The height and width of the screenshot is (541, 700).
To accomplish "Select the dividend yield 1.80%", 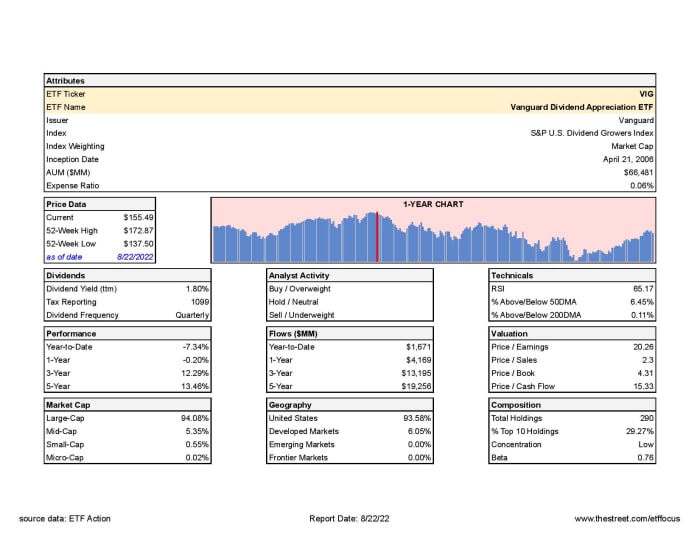I will pos(197,289).
